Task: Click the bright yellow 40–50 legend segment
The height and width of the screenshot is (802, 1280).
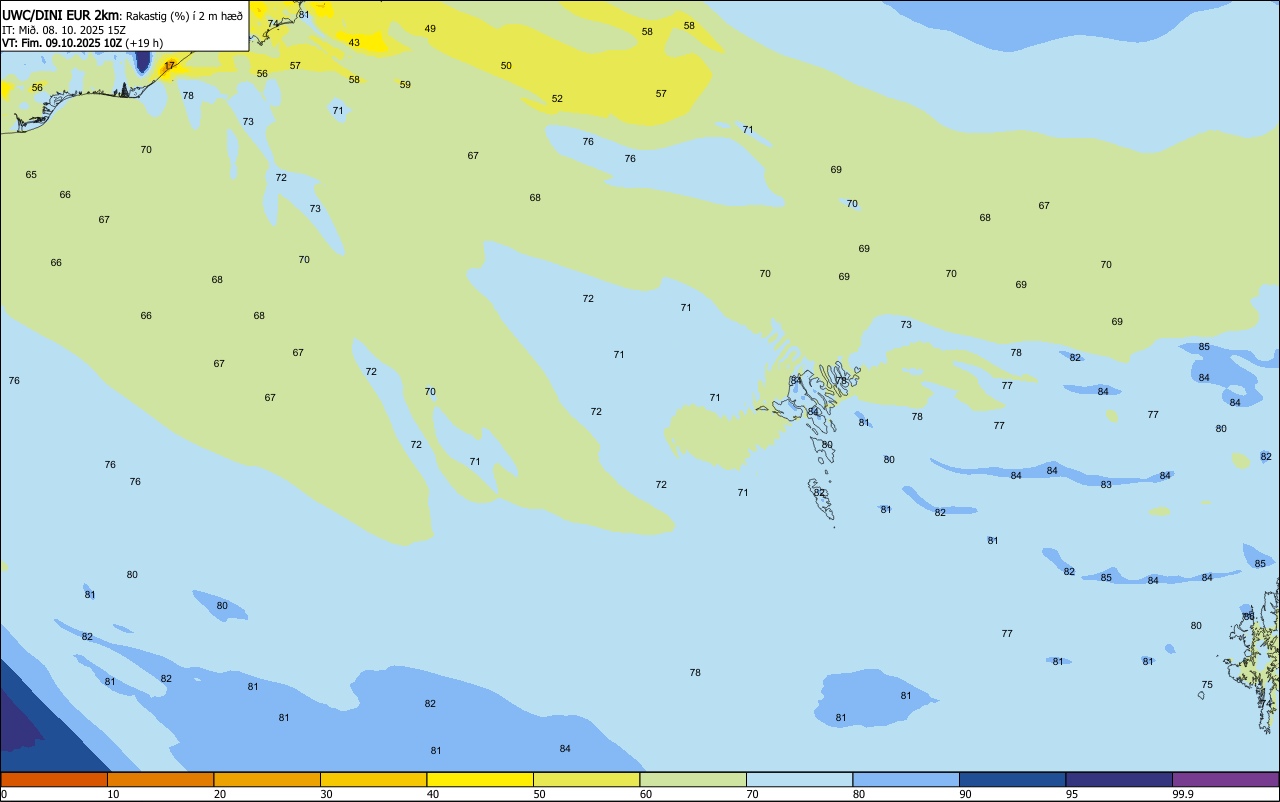Action: pyautogui.click(x=480, y=779)
